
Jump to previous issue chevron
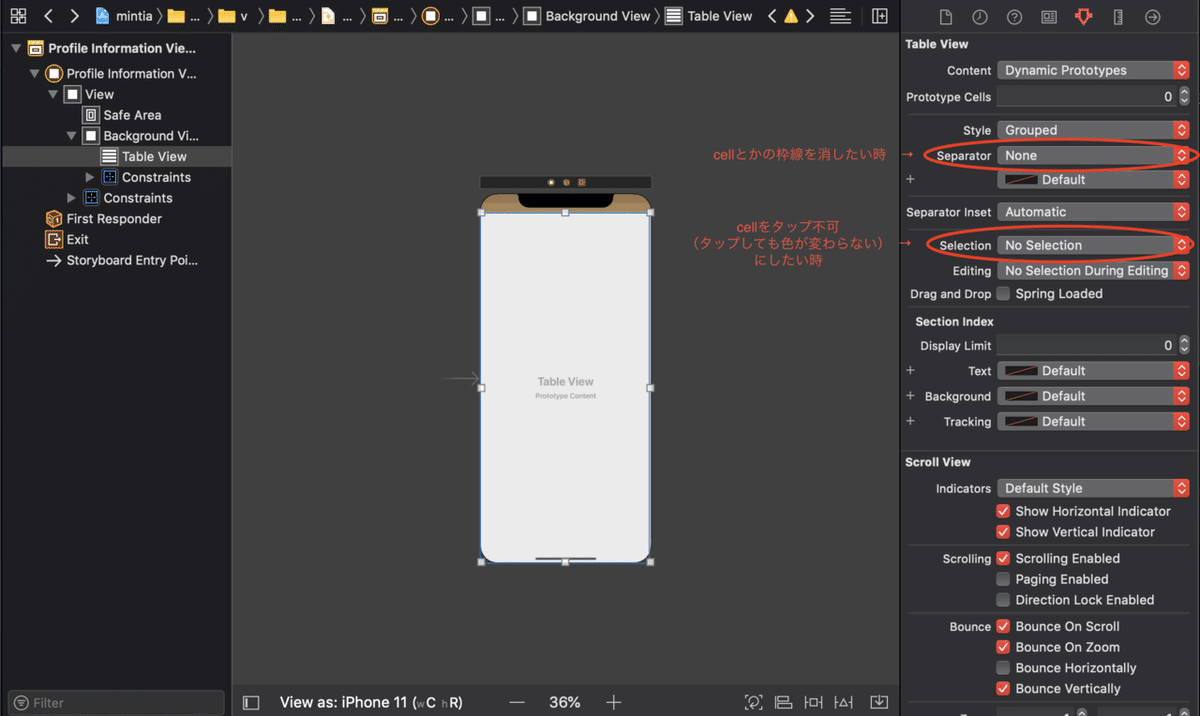(x=772, y=16)
